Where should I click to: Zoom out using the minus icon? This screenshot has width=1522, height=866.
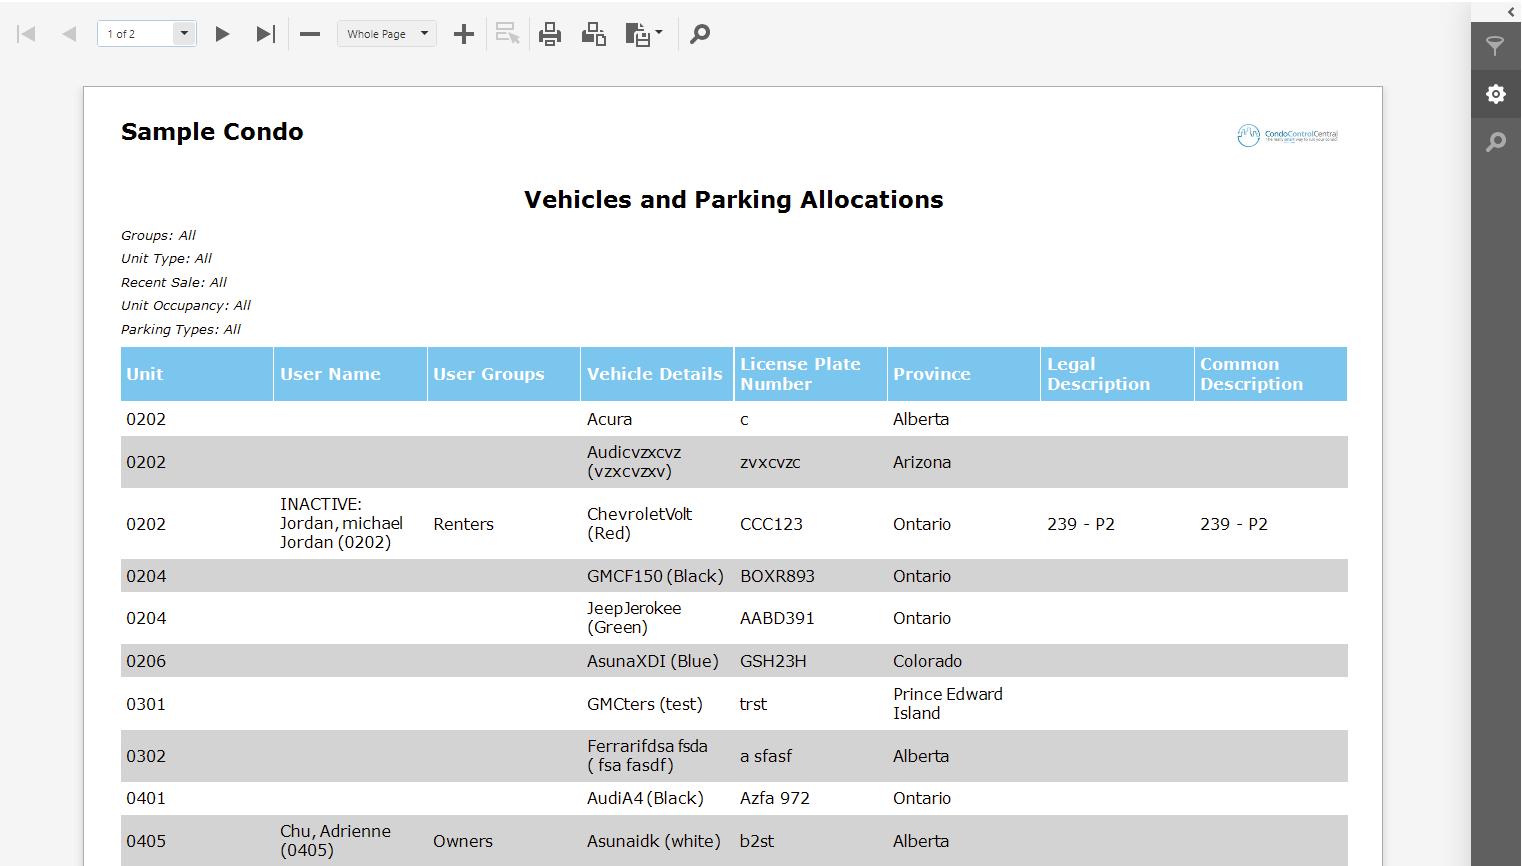tap(310, 33)
